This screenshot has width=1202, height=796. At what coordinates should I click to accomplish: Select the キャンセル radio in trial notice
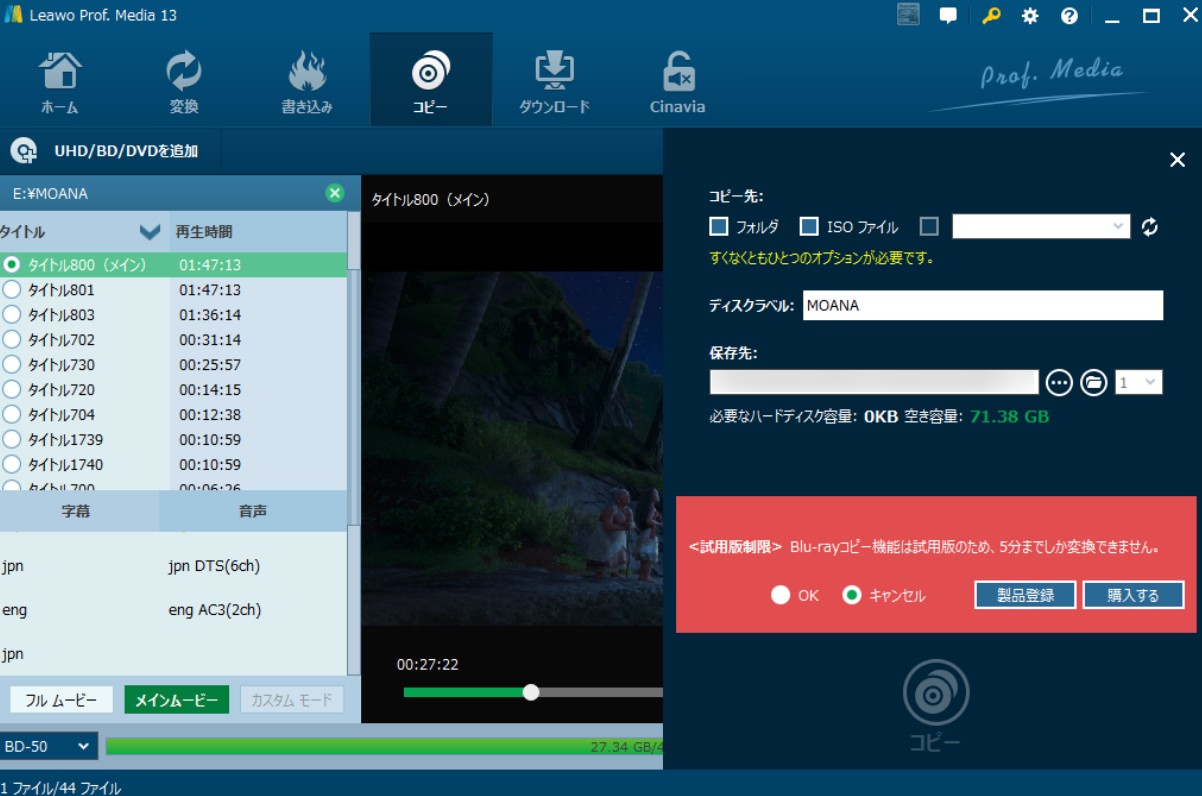pyautogui.click(x=852, y=595)
